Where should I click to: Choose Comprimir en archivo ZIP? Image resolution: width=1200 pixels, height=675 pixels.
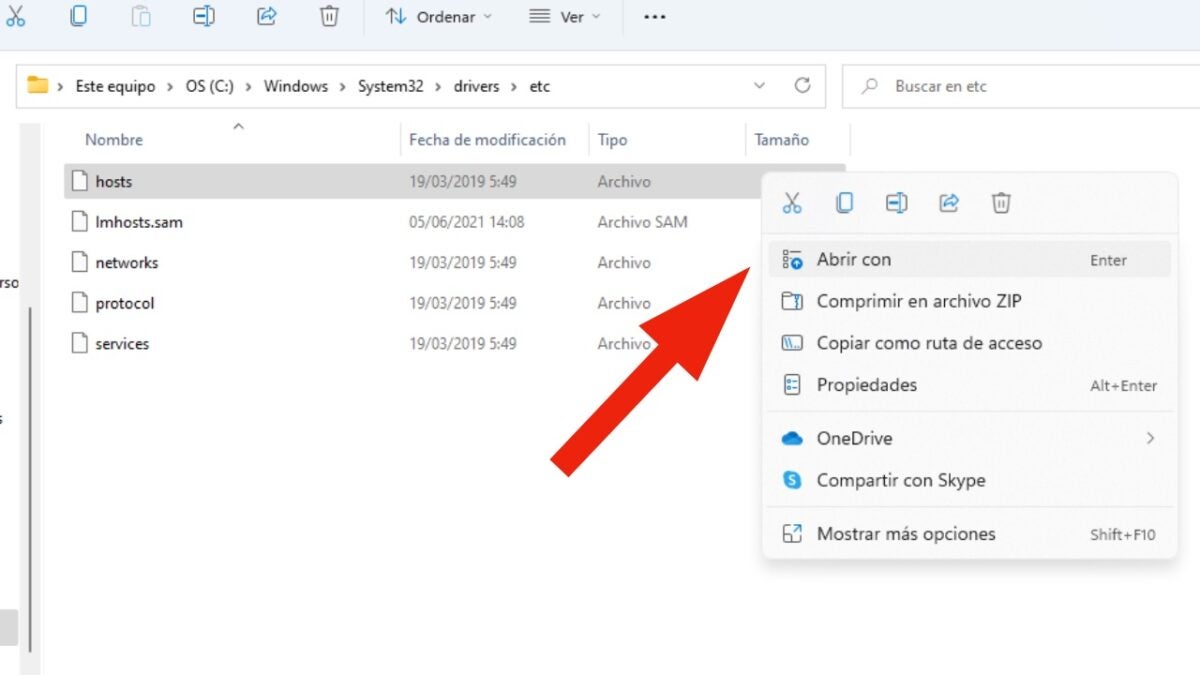[918, 301]
